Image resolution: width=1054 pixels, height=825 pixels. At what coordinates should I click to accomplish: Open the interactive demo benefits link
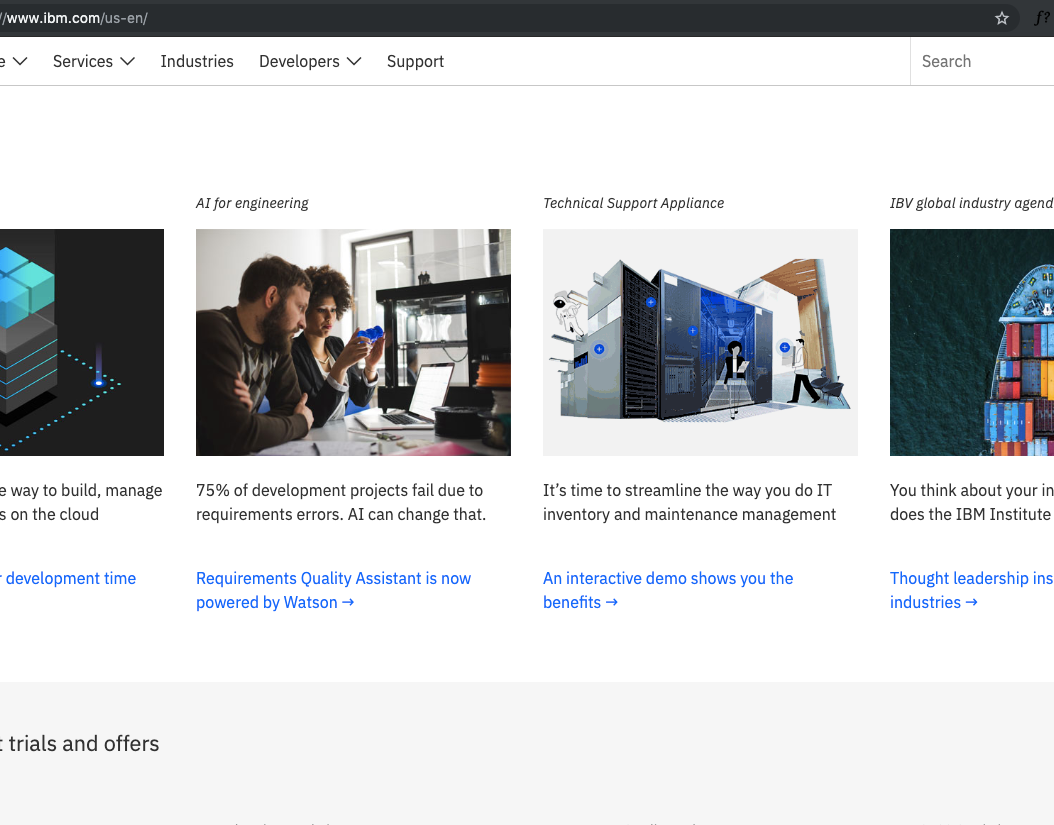click(x=668, y=590)
